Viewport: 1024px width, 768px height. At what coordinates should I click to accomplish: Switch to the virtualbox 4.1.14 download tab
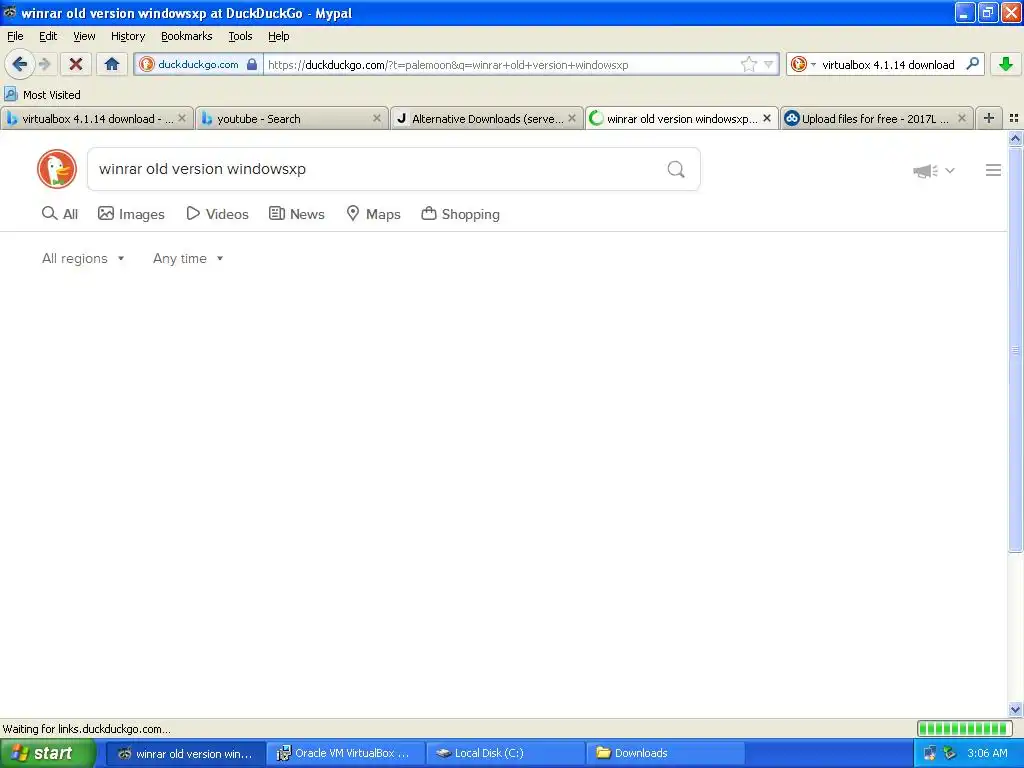(97, 118)
